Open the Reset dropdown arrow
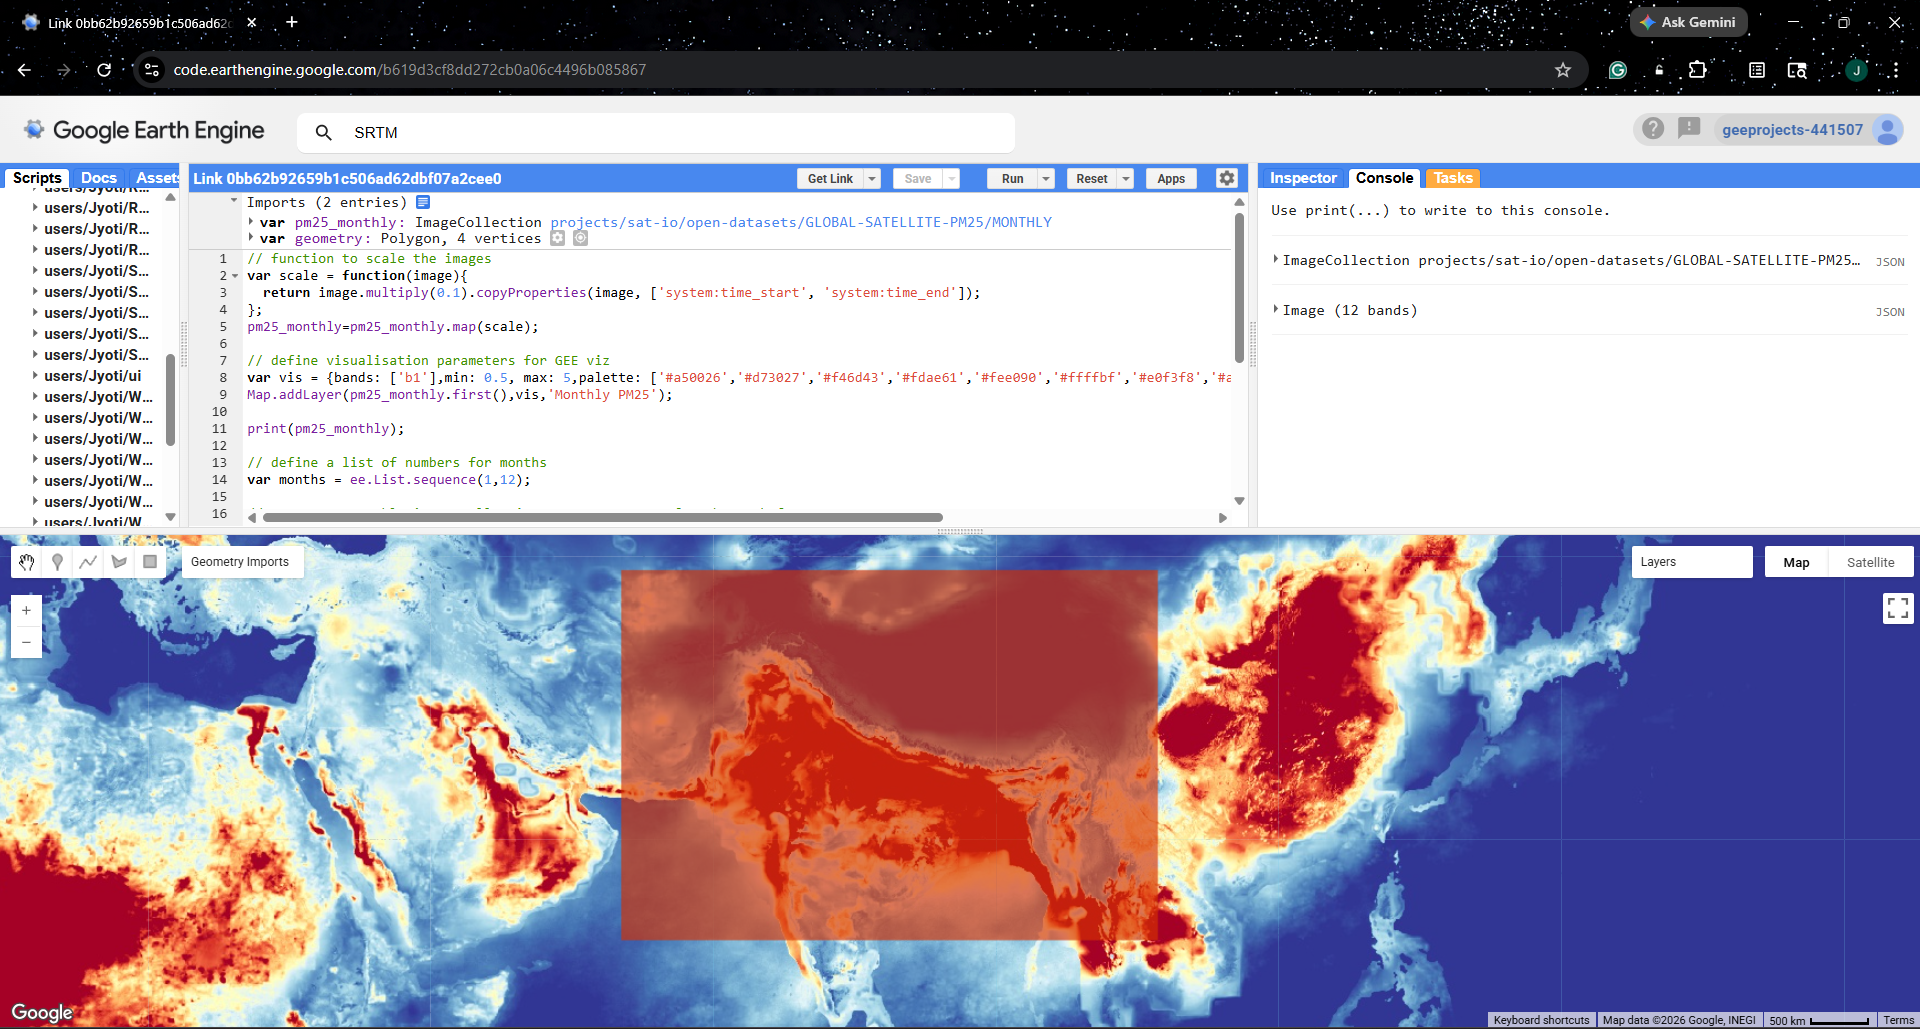Viewport: 1920px width, 1029px height. (x=1126, y=178)
